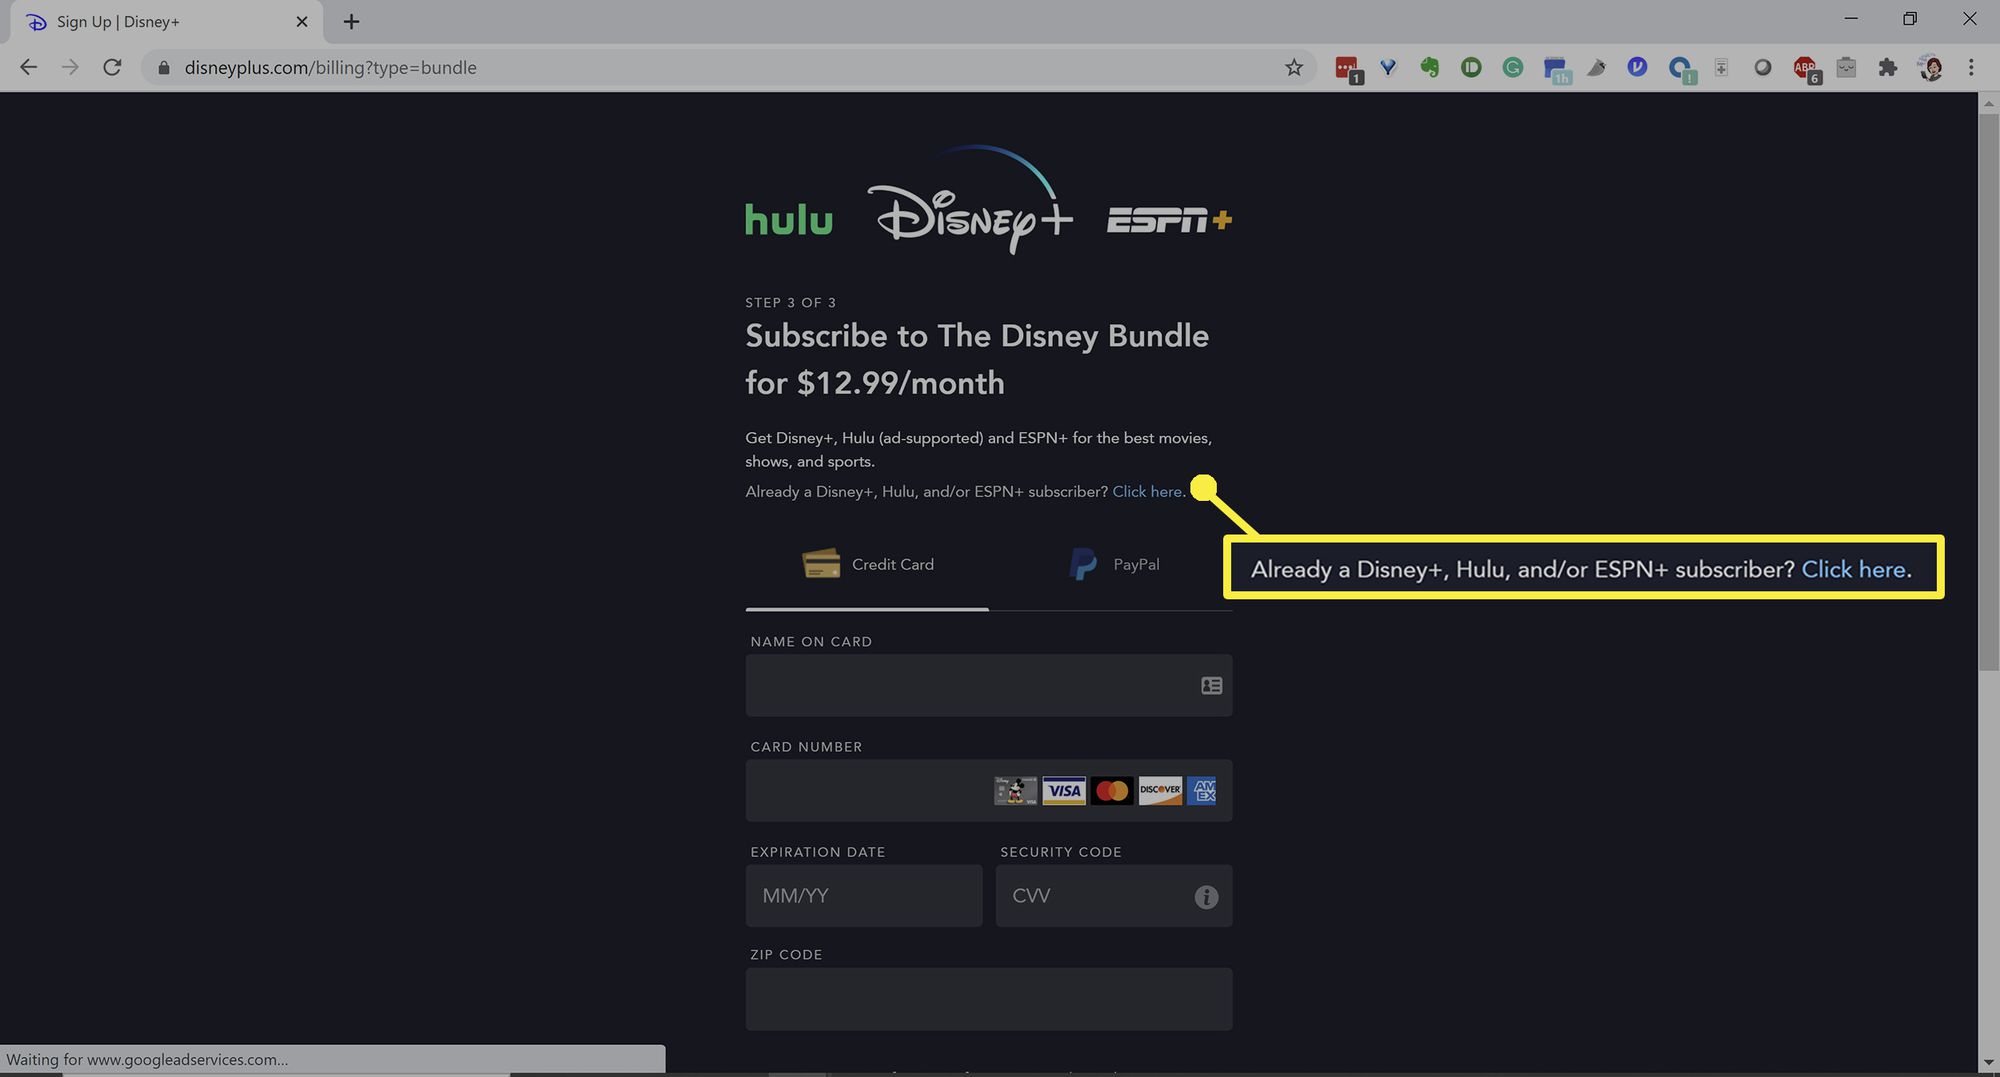
Task: Focus the Zip Code field
Action: (x=989, y=999)
